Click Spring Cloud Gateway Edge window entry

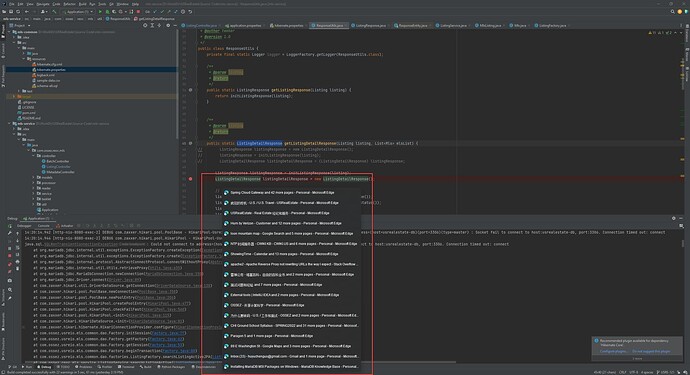click(282, 192)
